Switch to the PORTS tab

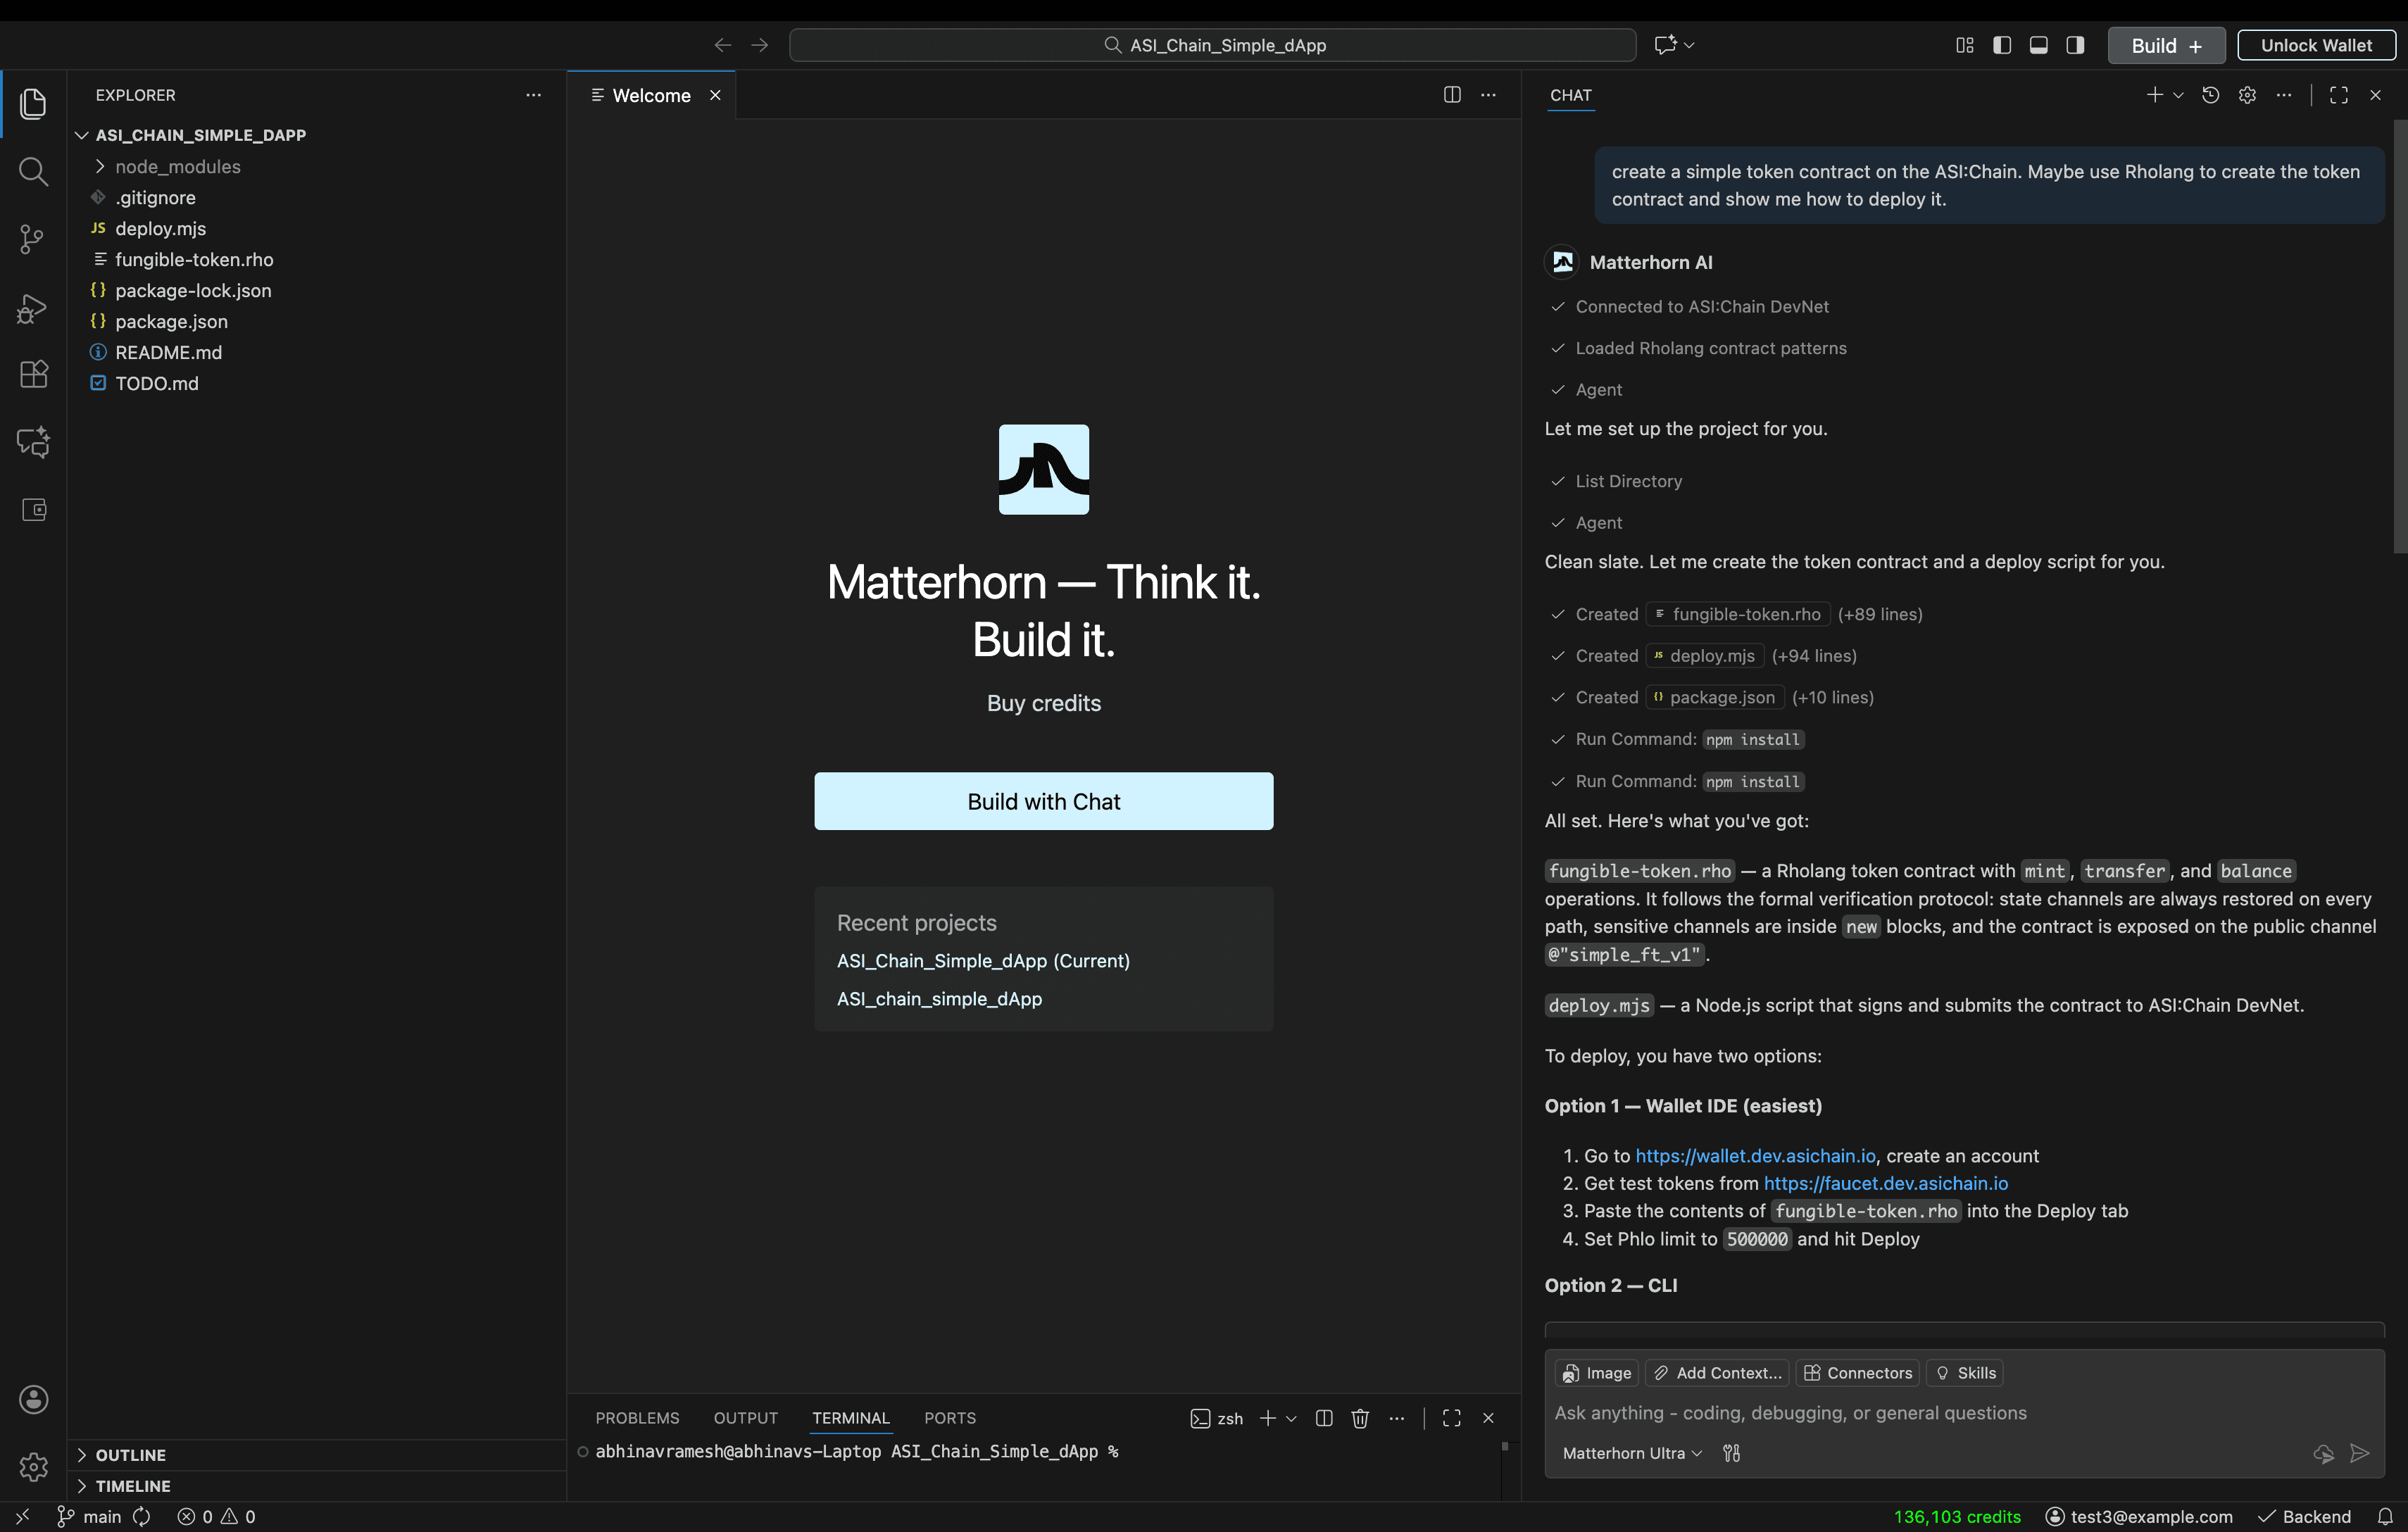pyautogui.click(x=950, y=1418)
